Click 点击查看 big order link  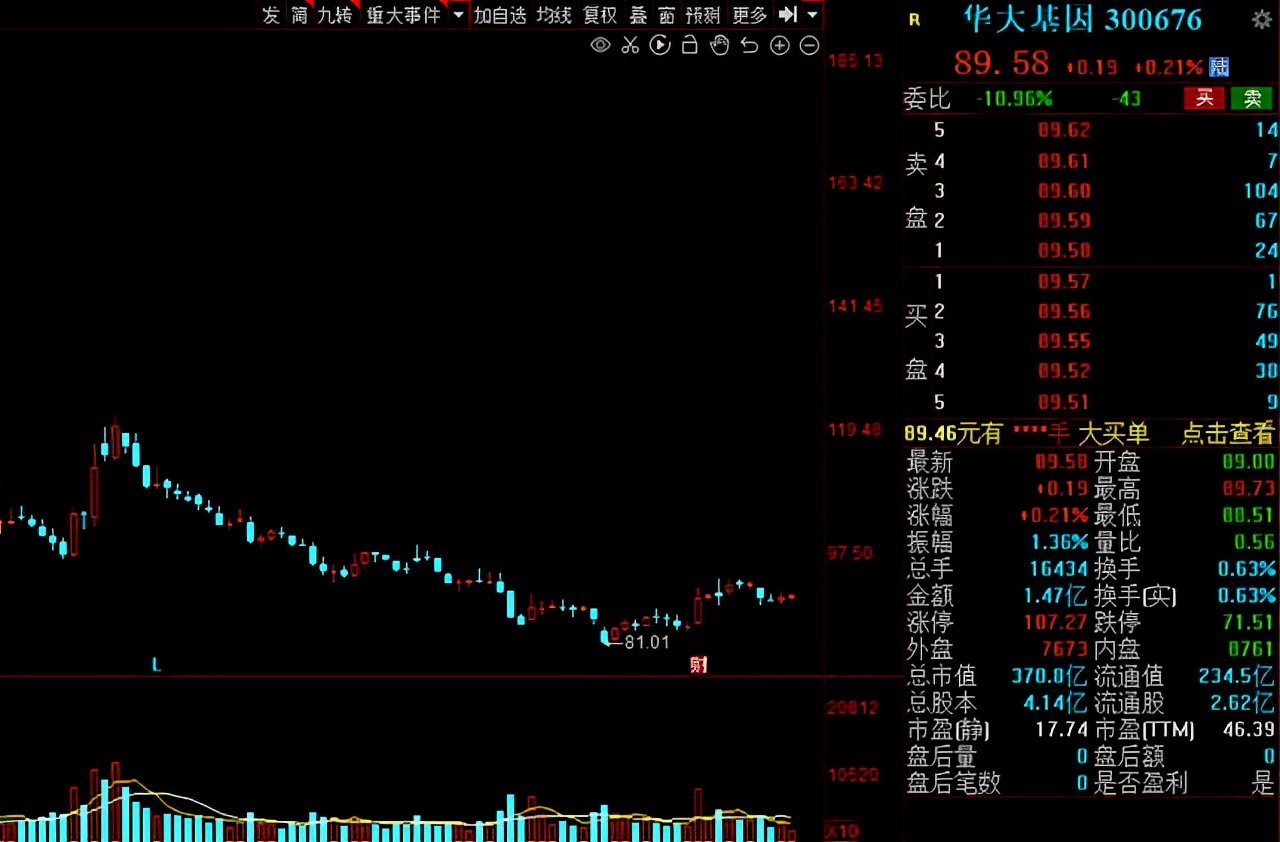point(1227,433)
